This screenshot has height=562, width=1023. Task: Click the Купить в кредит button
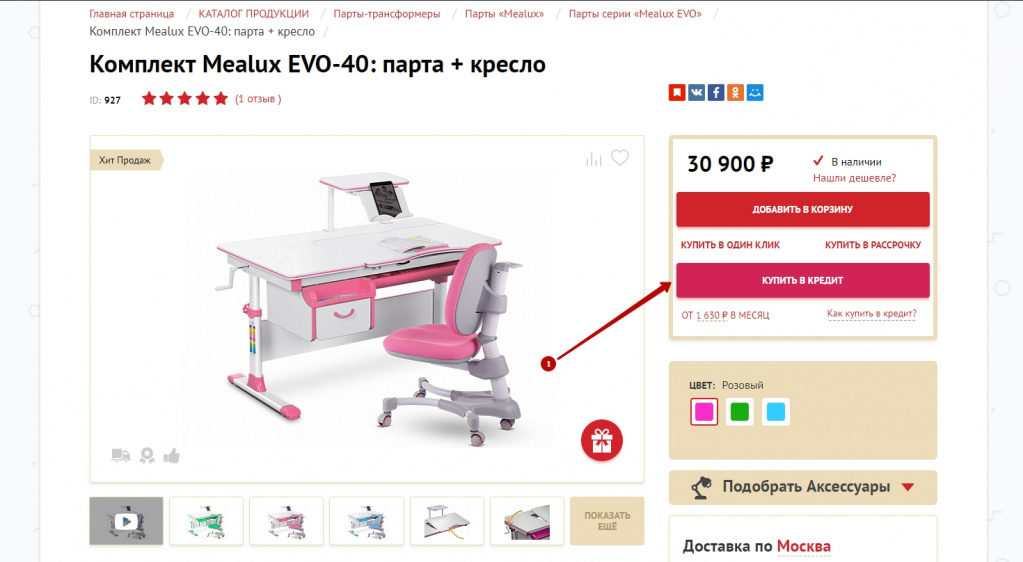pos(802,280)
